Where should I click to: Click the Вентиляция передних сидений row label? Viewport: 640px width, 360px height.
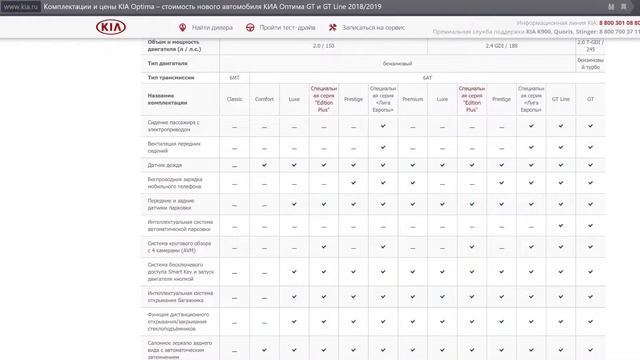(x=174, y=147)
